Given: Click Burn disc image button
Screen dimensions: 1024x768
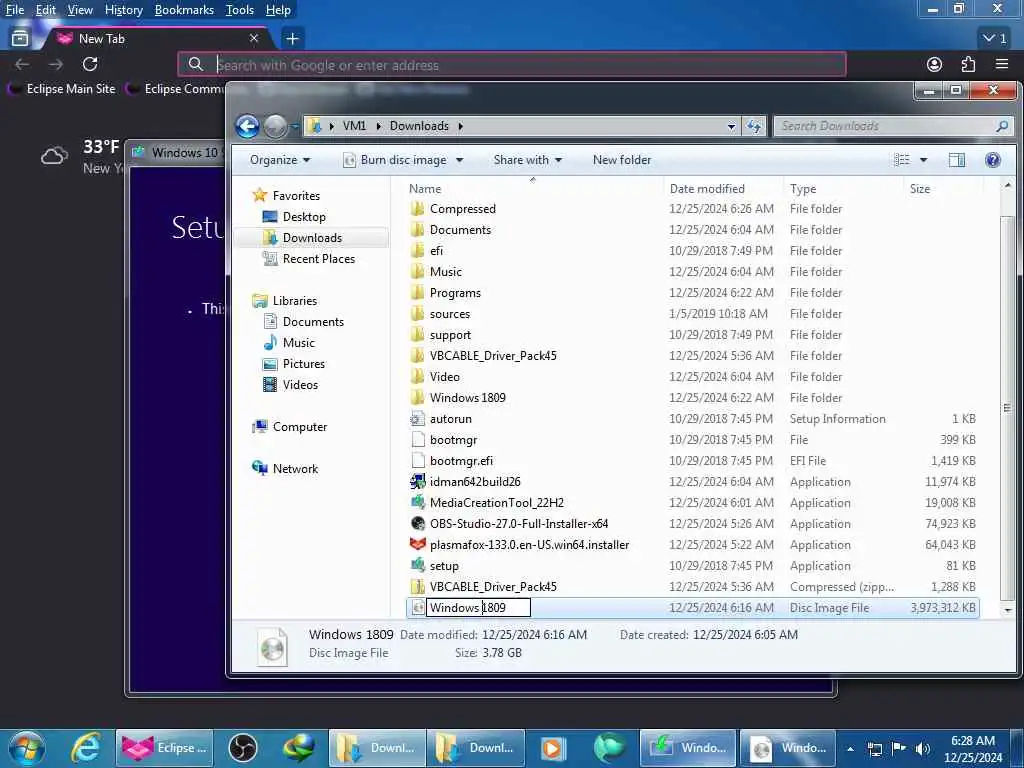Looking at the screenshot, I should [x=396, y=160].
